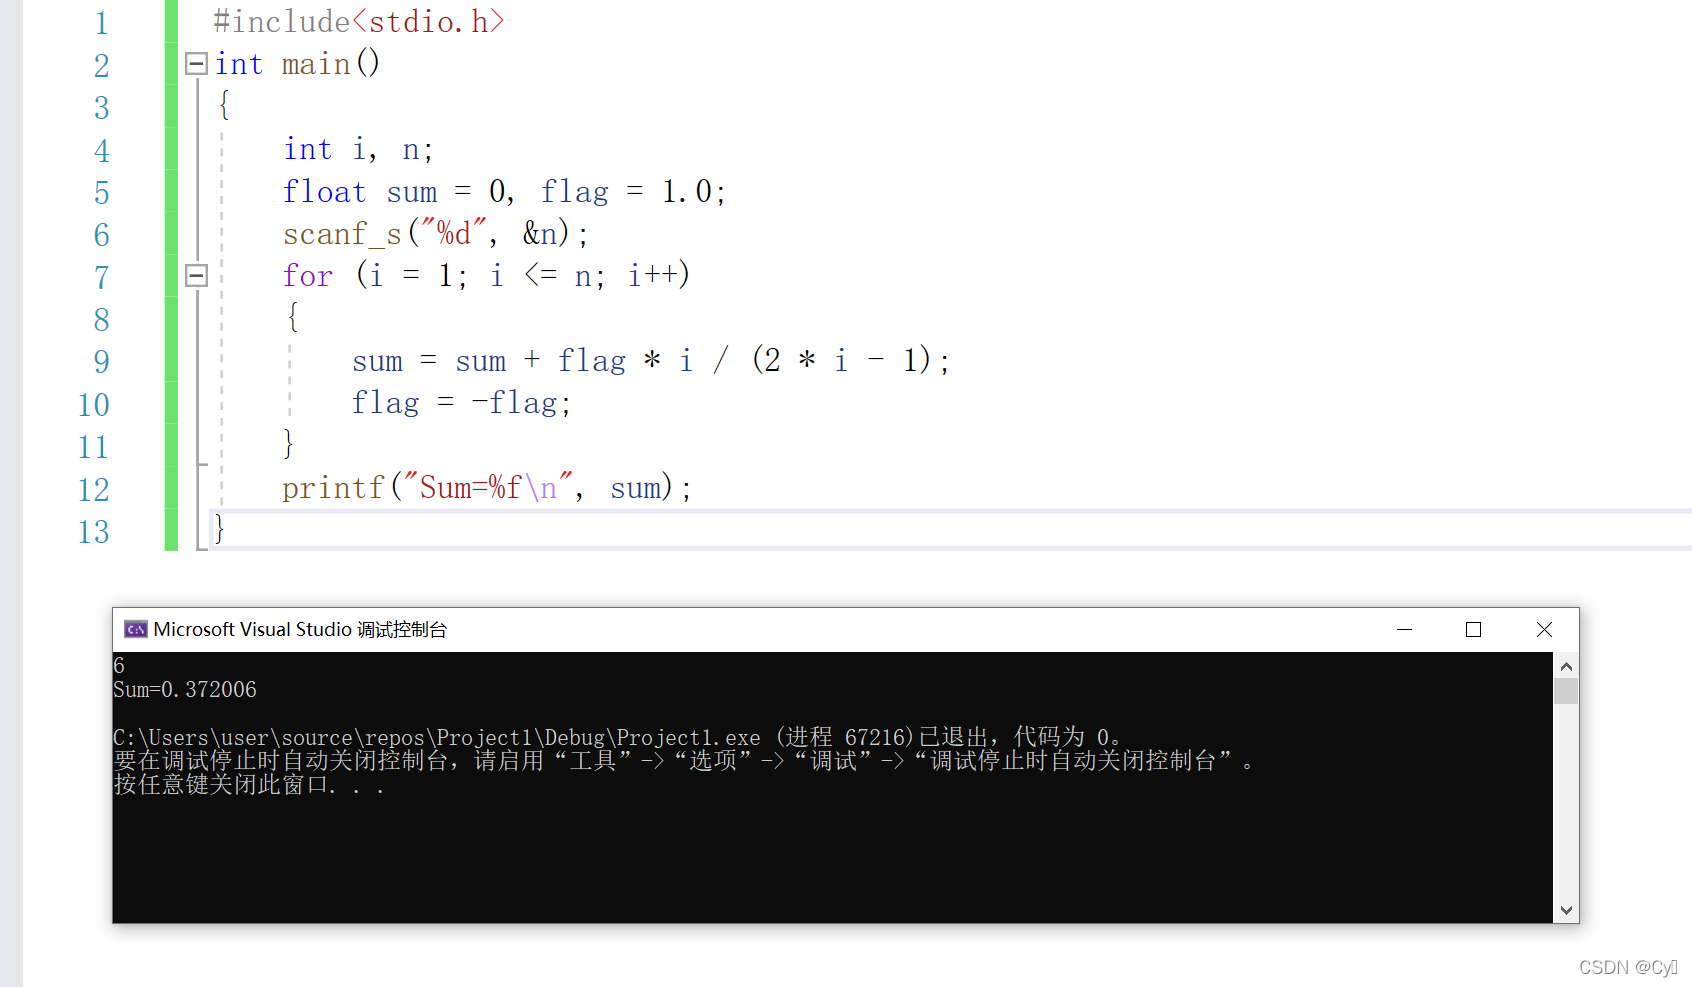Click the Project1.exe exit path line
This screenshot has width=1692, height=987.
617,738
